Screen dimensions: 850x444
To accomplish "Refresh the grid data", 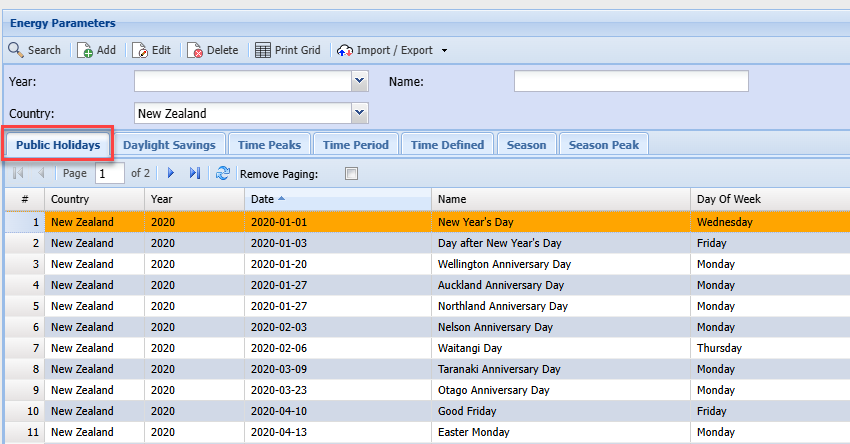I will click(223, 174).
